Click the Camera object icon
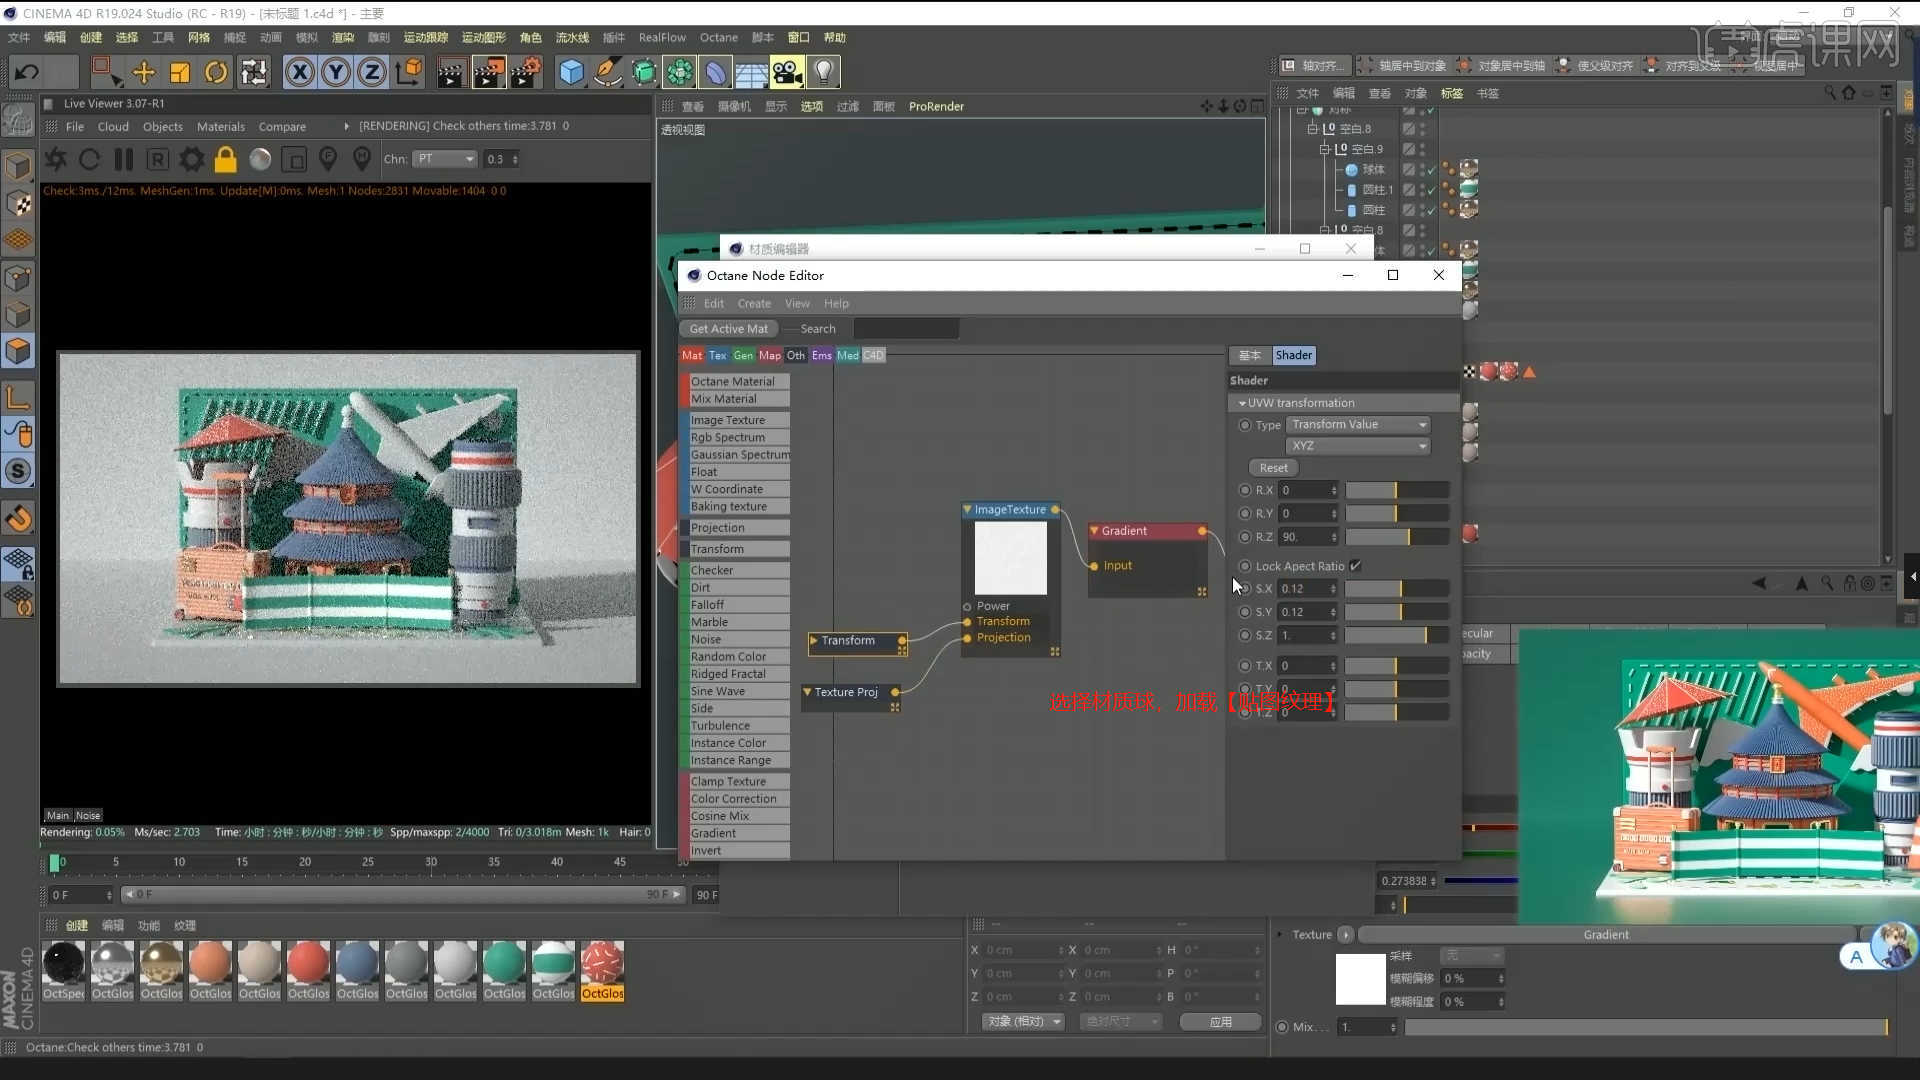1920x1080 pixels. click(x=787, y=72)
